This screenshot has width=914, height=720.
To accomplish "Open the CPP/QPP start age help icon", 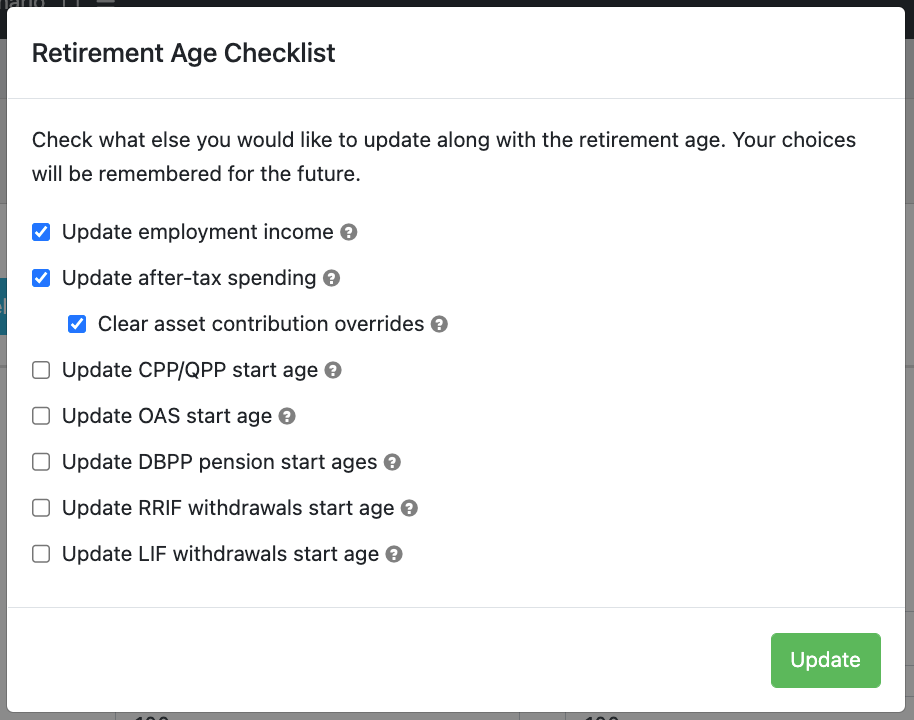I will tap(334, 370).
